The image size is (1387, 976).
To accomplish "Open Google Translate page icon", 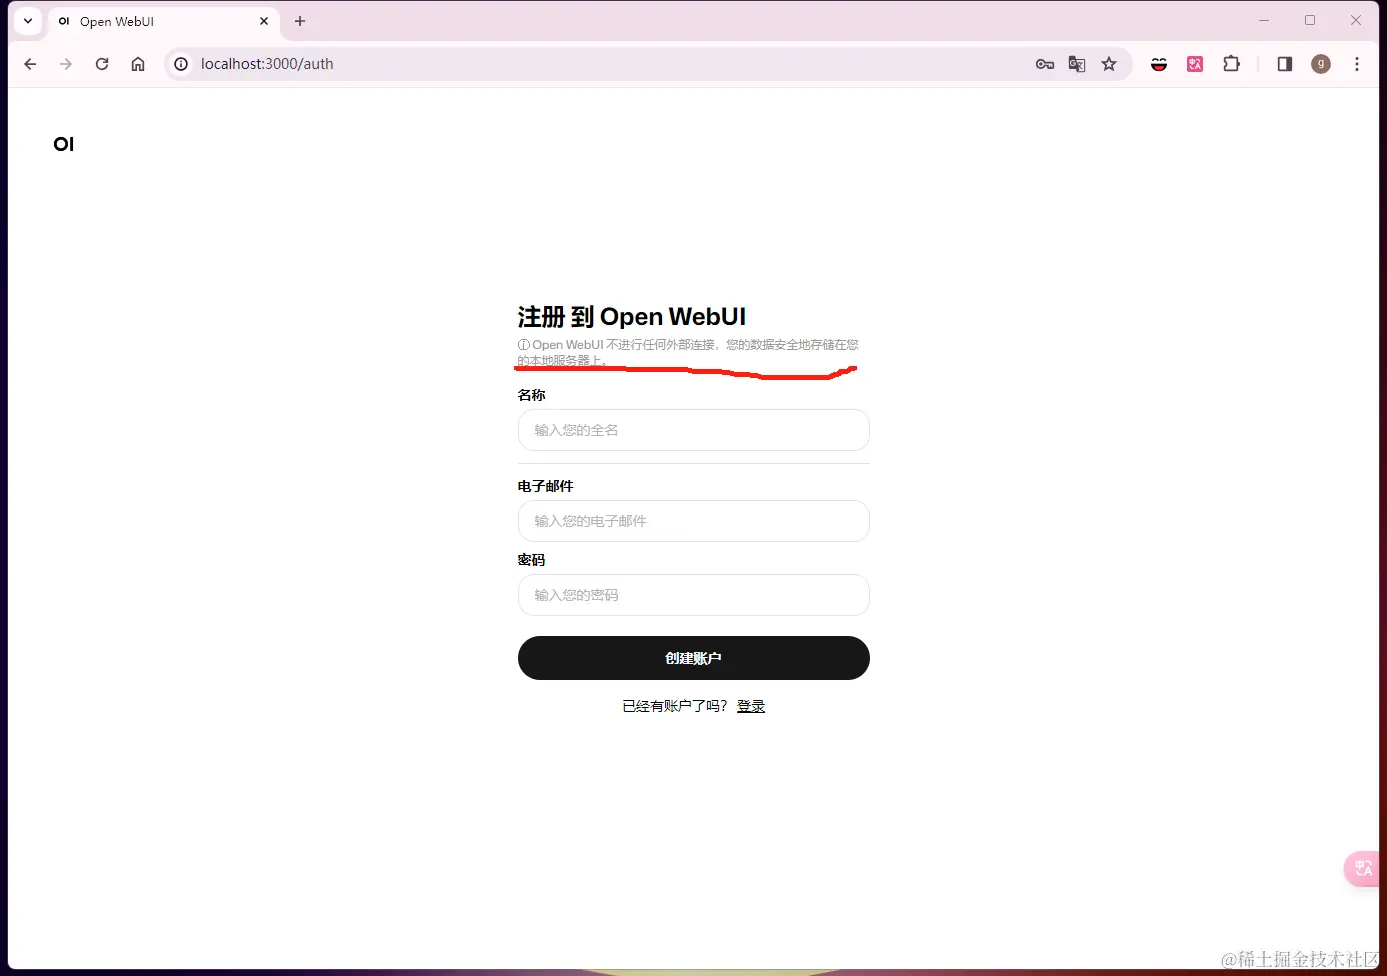I will (x=1077, y=64).
